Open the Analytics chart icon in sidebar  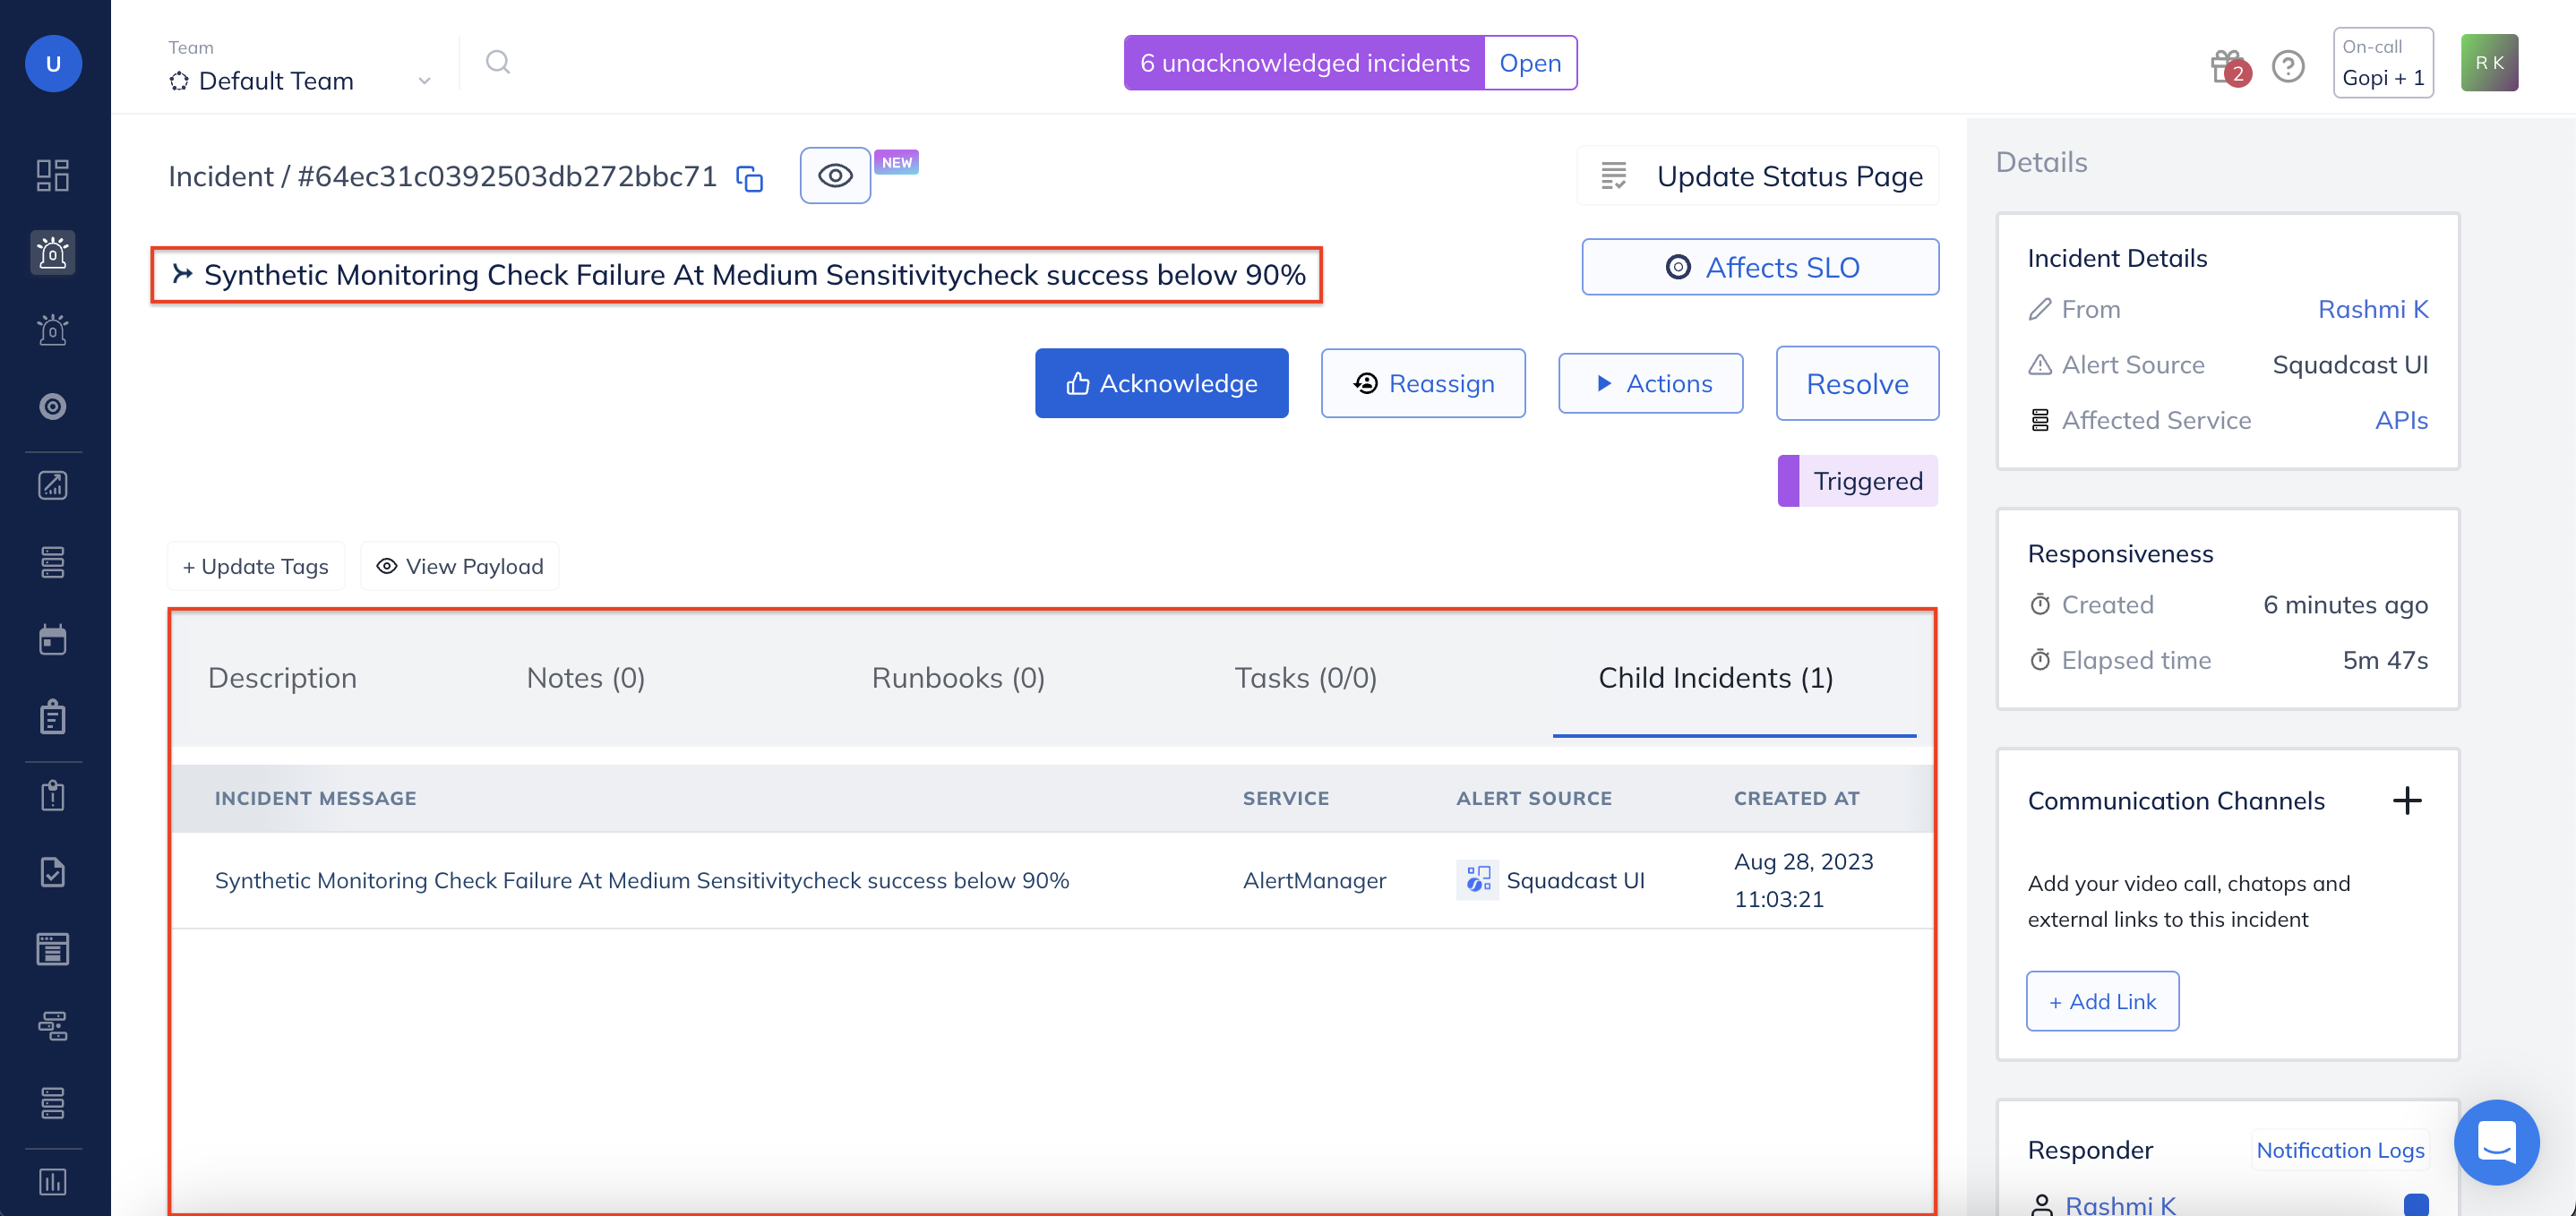[x=52, y=485]
